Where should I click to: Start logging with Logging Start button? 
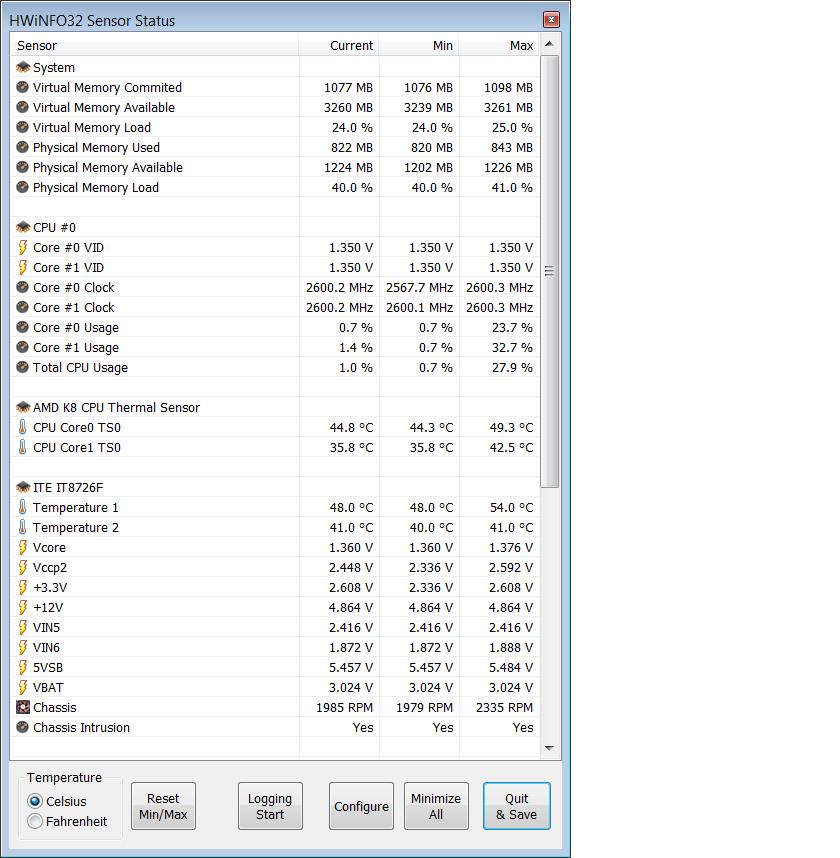[x=270, y=806]
